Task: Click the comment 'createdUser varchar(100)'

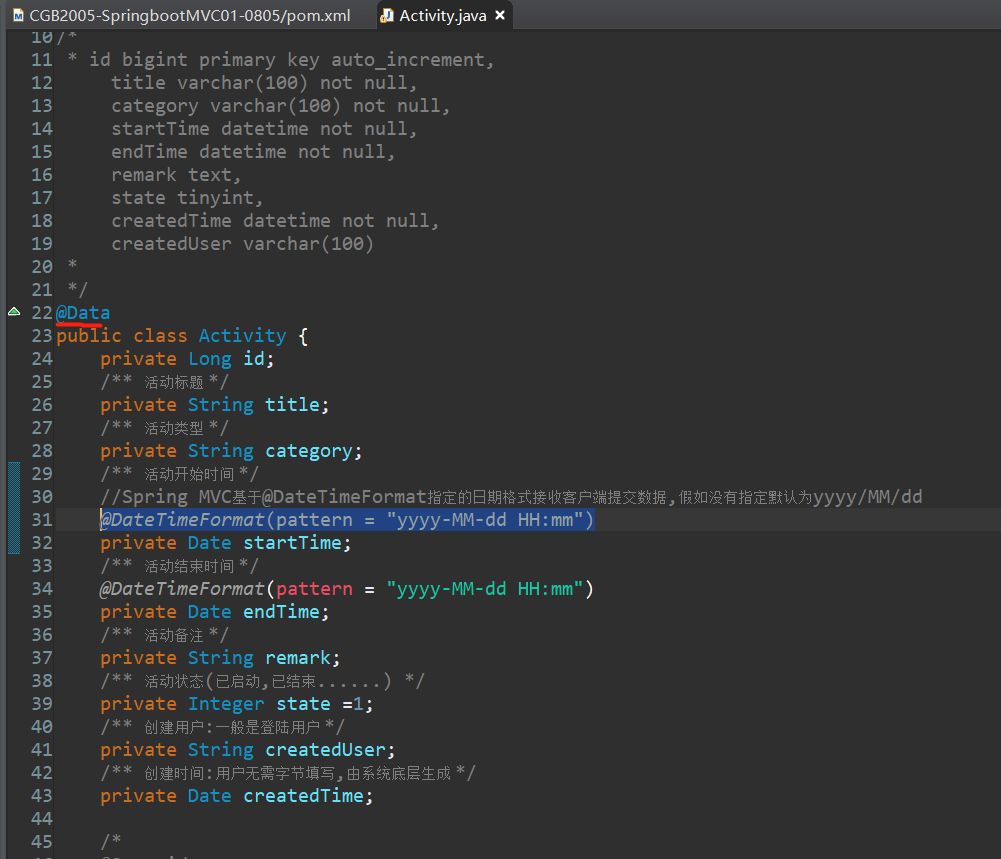Action: click(243, 244)
